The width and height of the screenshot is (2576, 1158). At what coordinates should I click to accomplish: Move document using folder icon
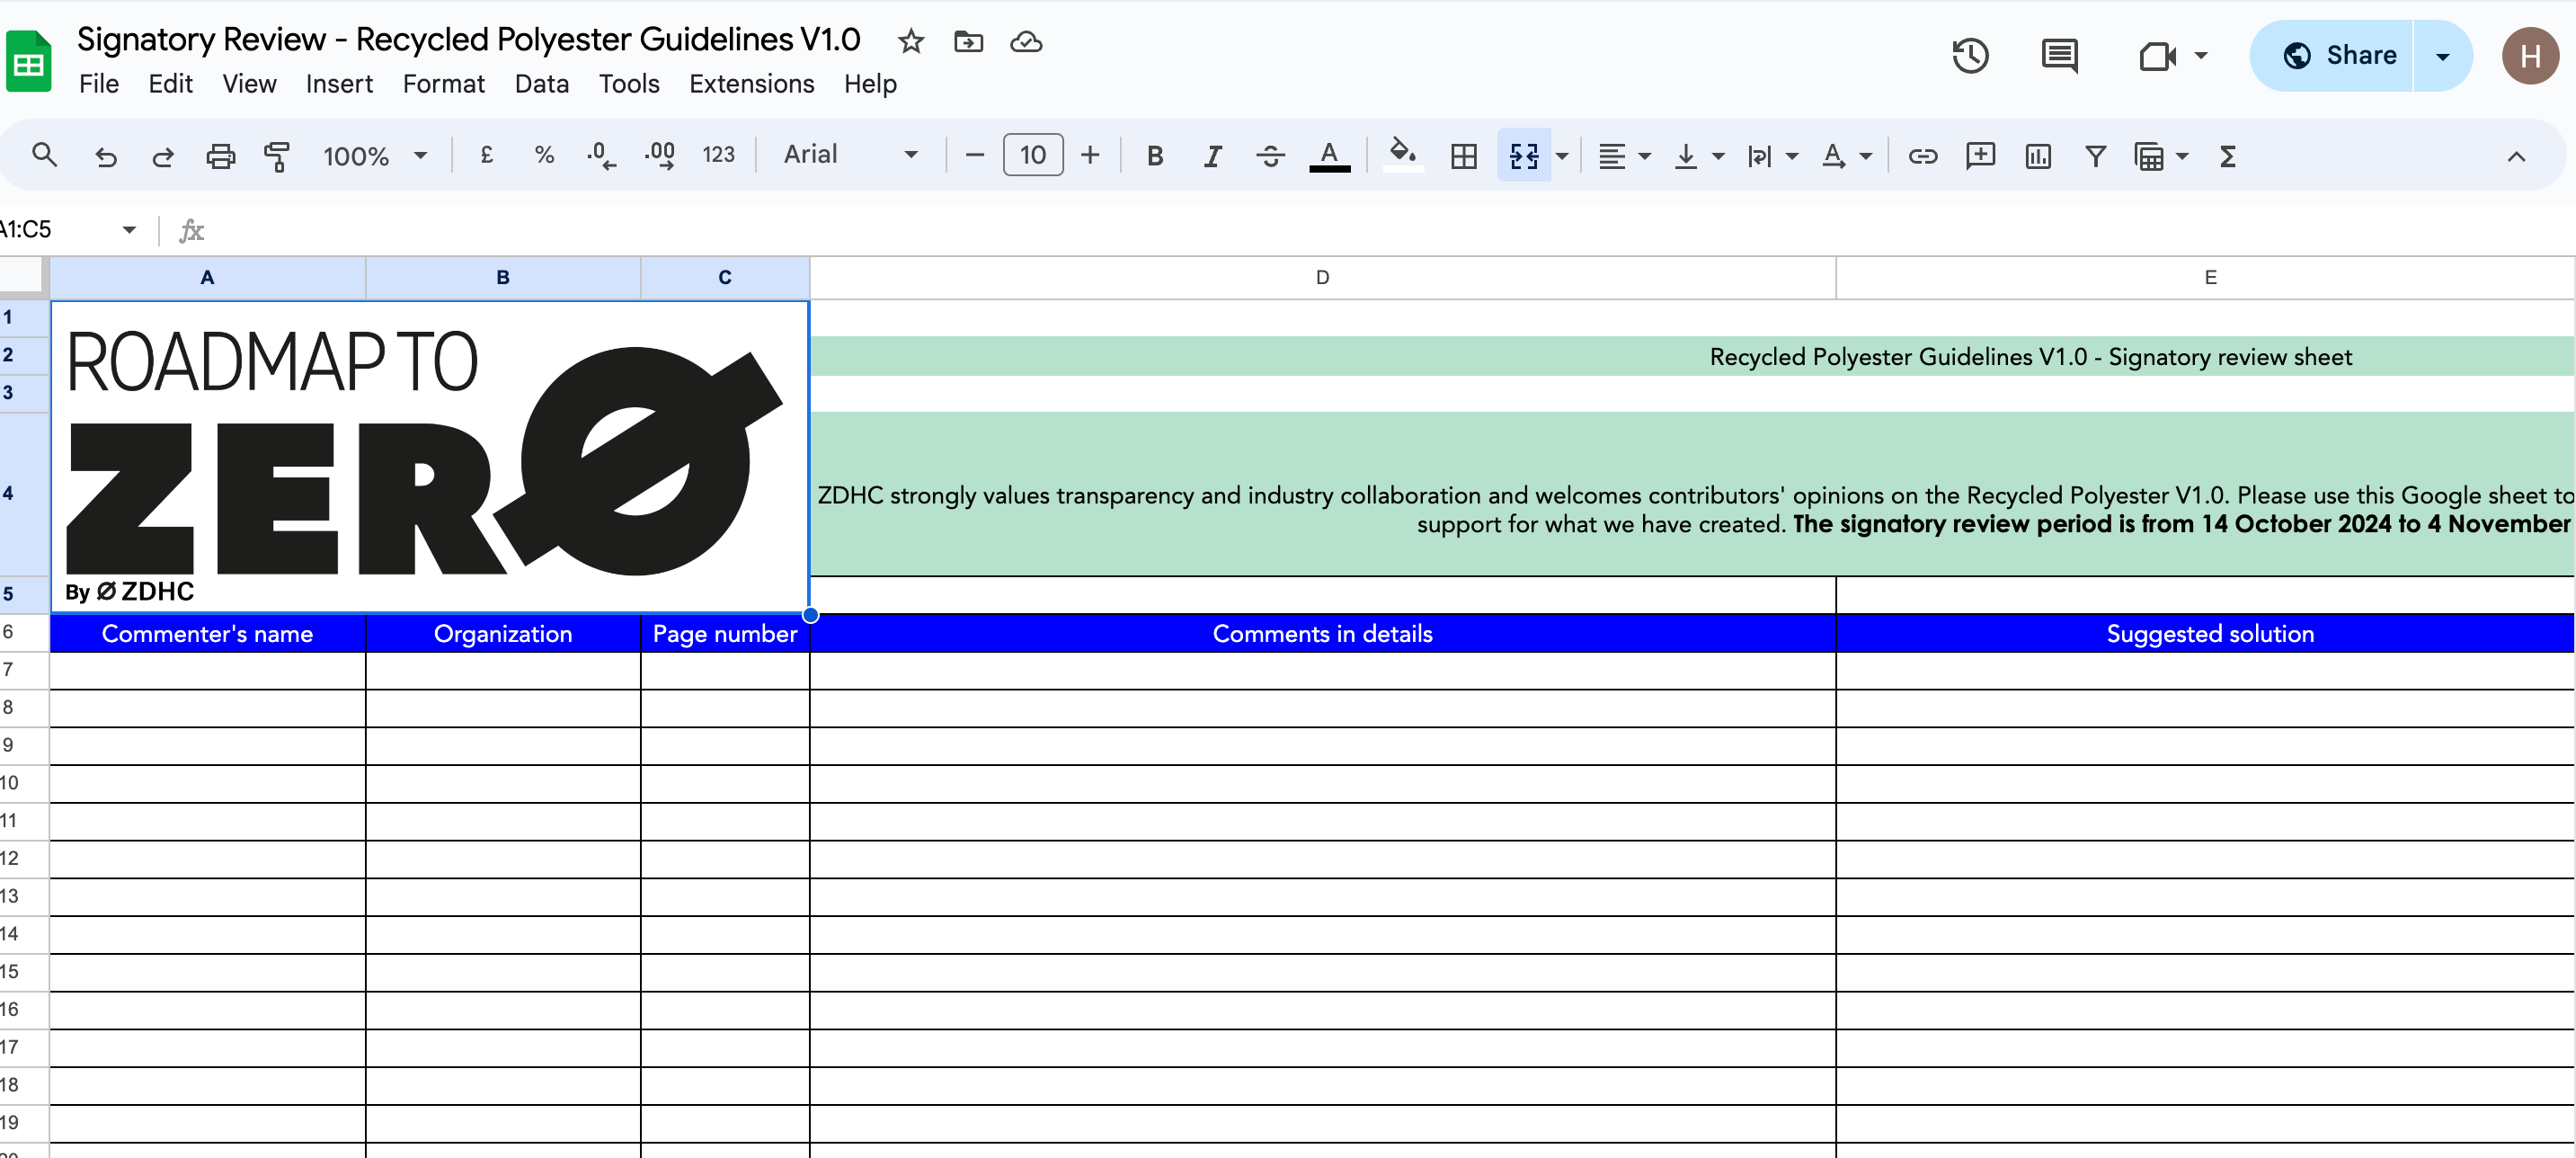pos(968,41)
